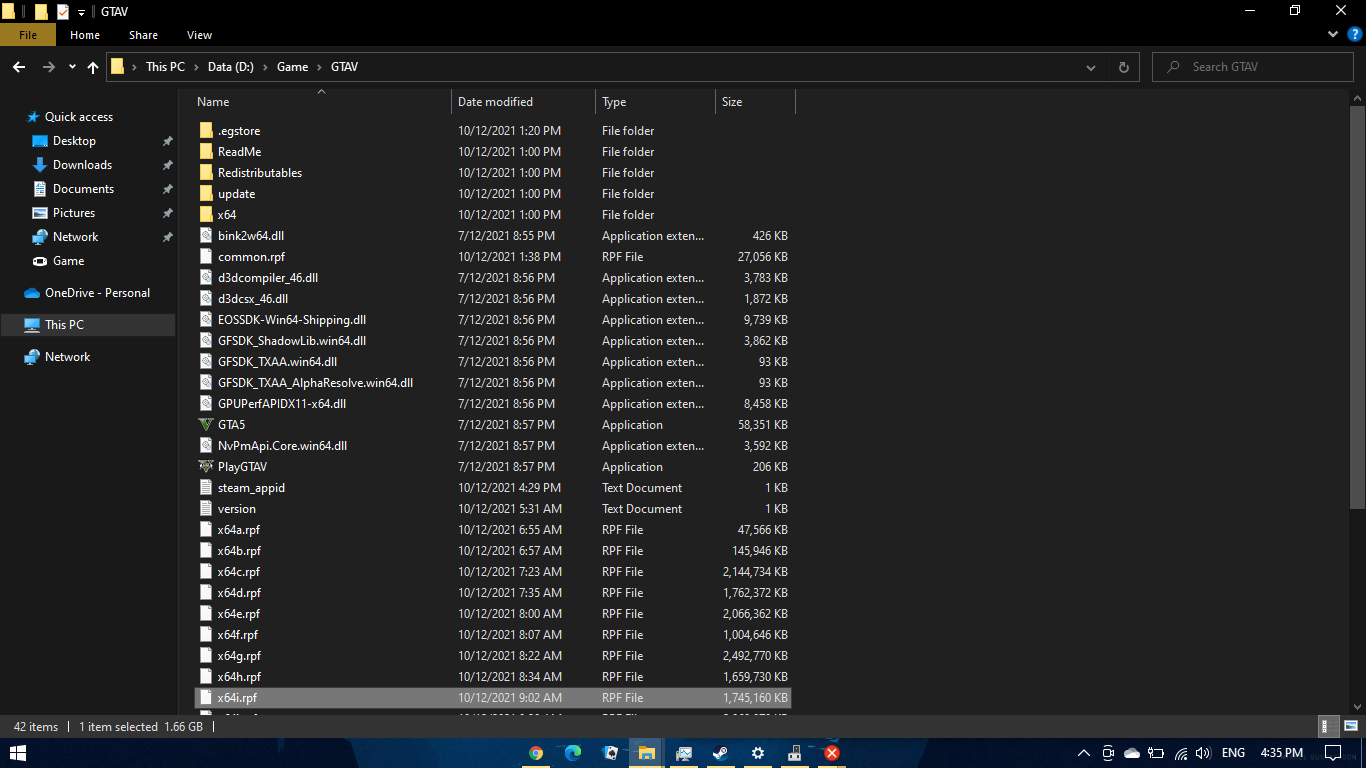
Task: Open Customize Quick Access Toolbar dropdown
Action: [x=81, y=12]
